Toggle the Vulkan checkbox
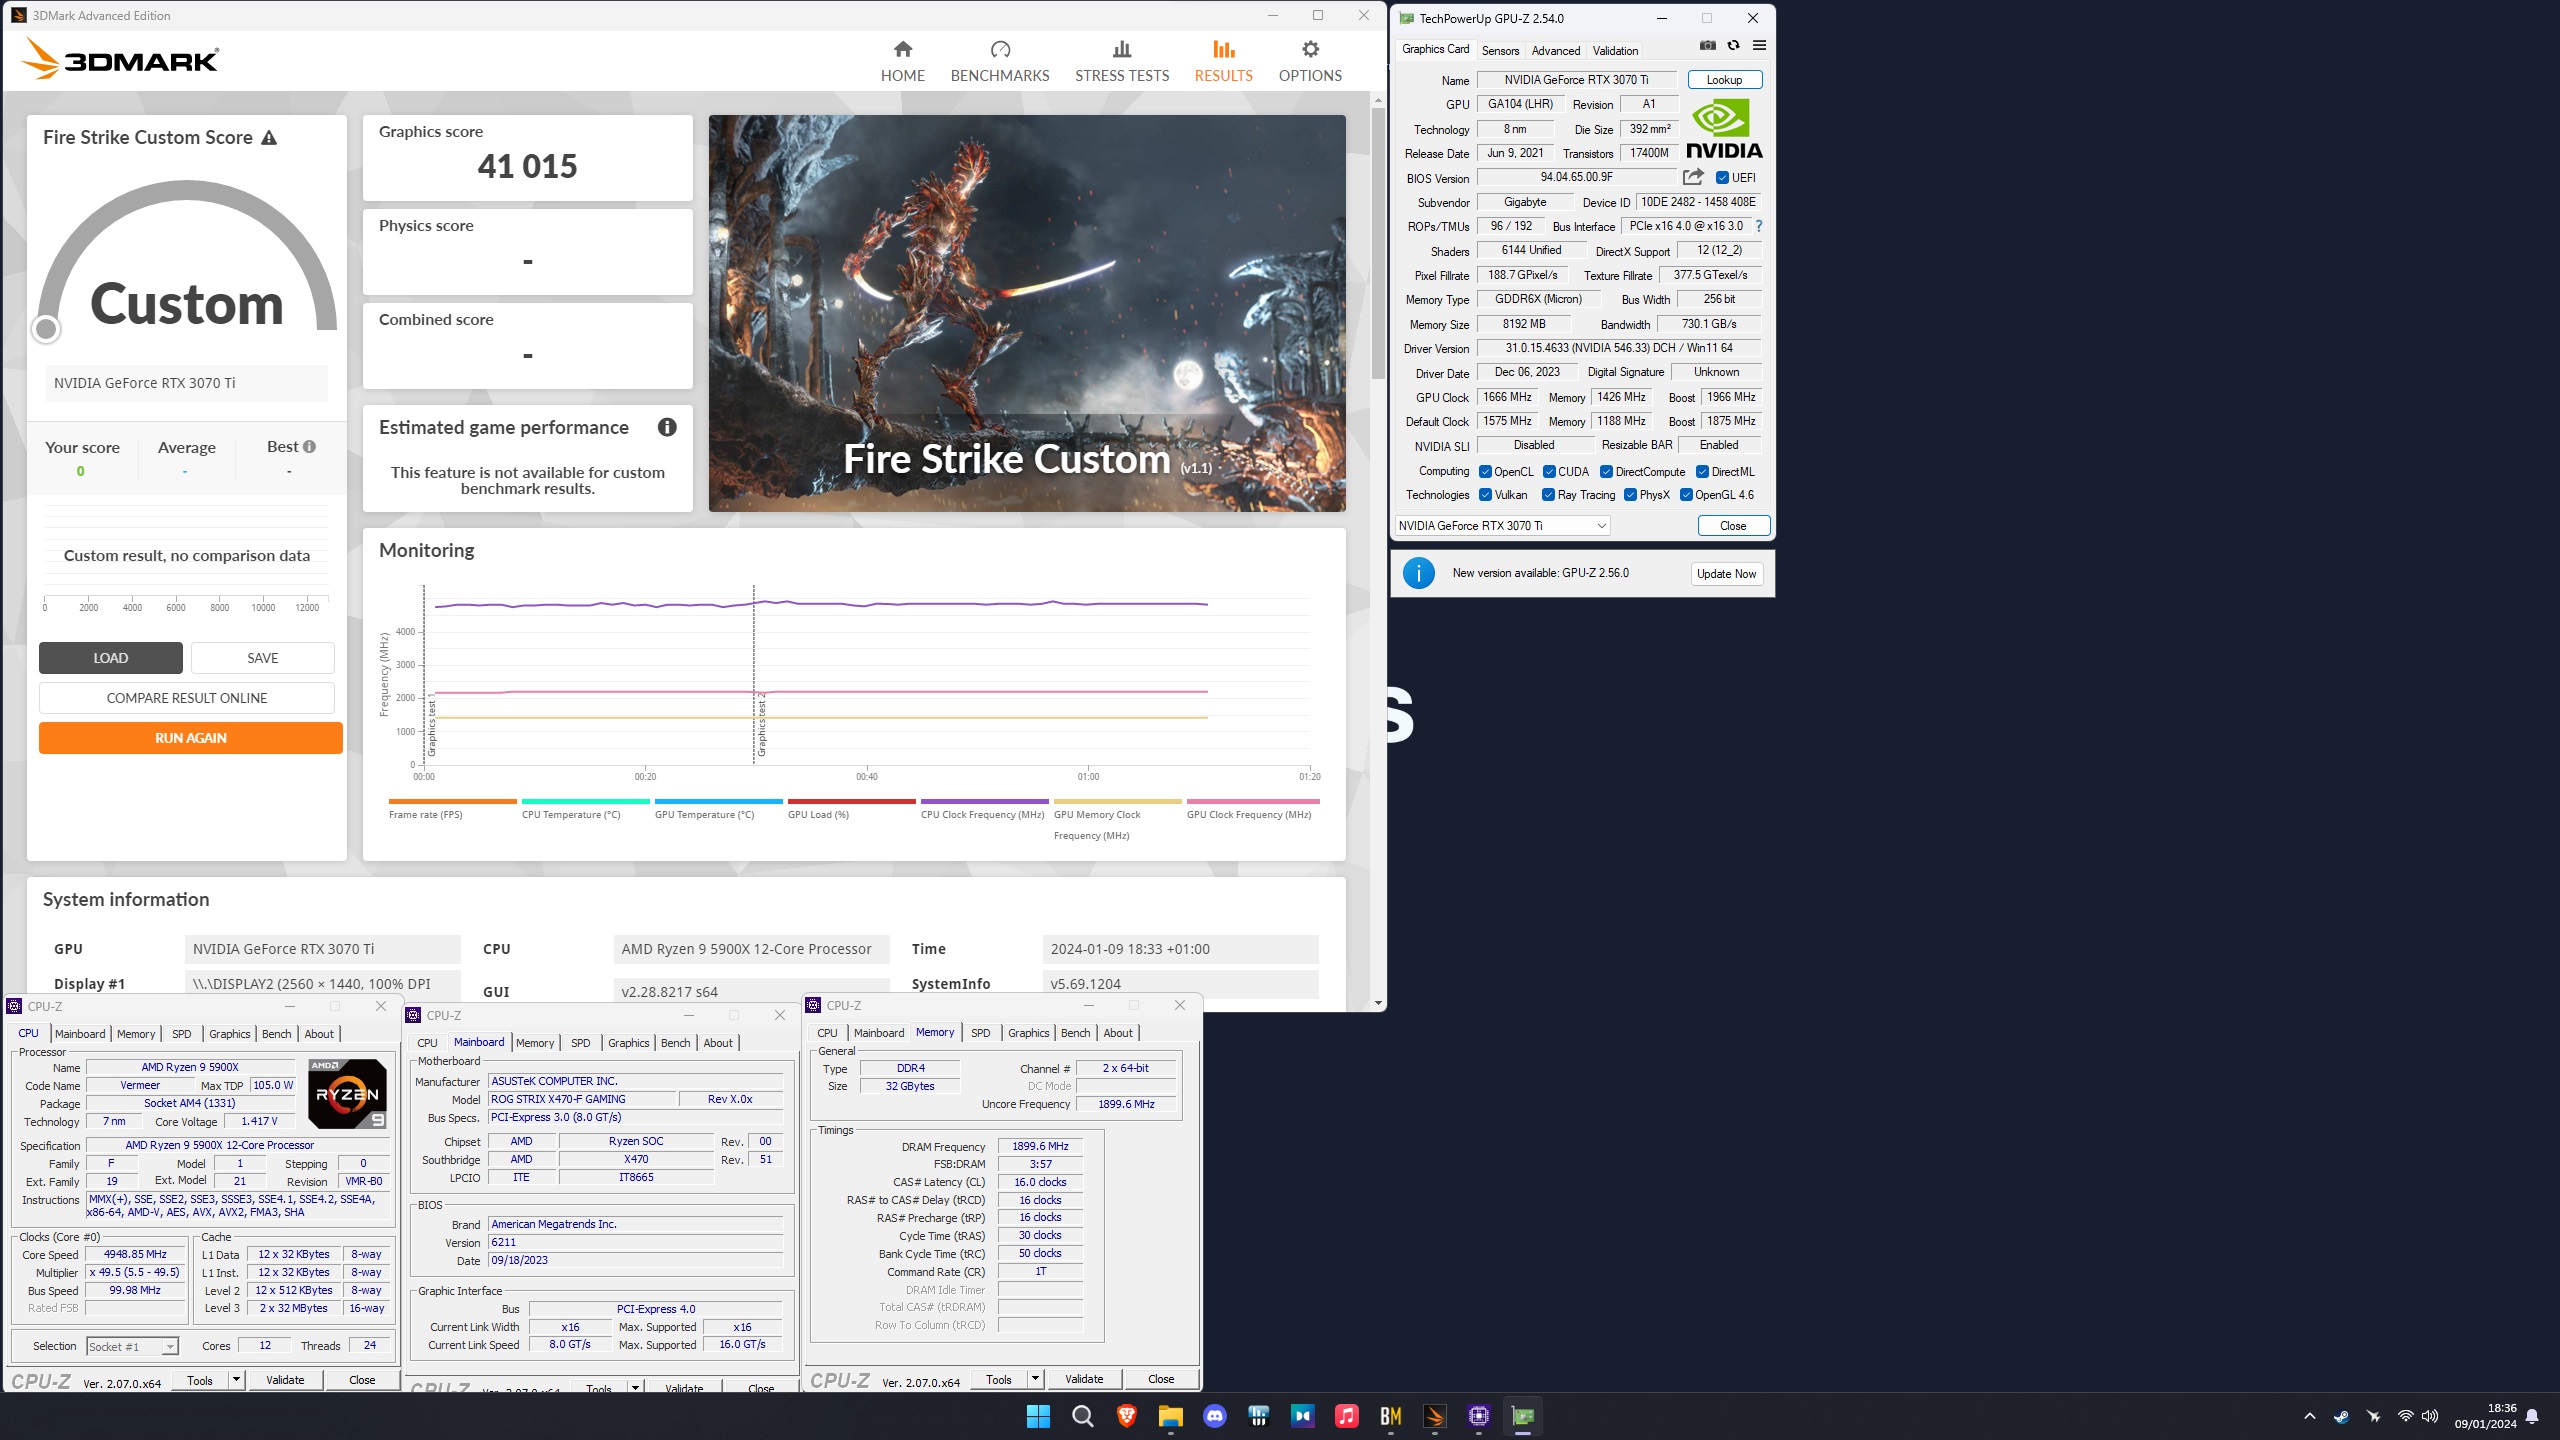 coord(1485,495)
